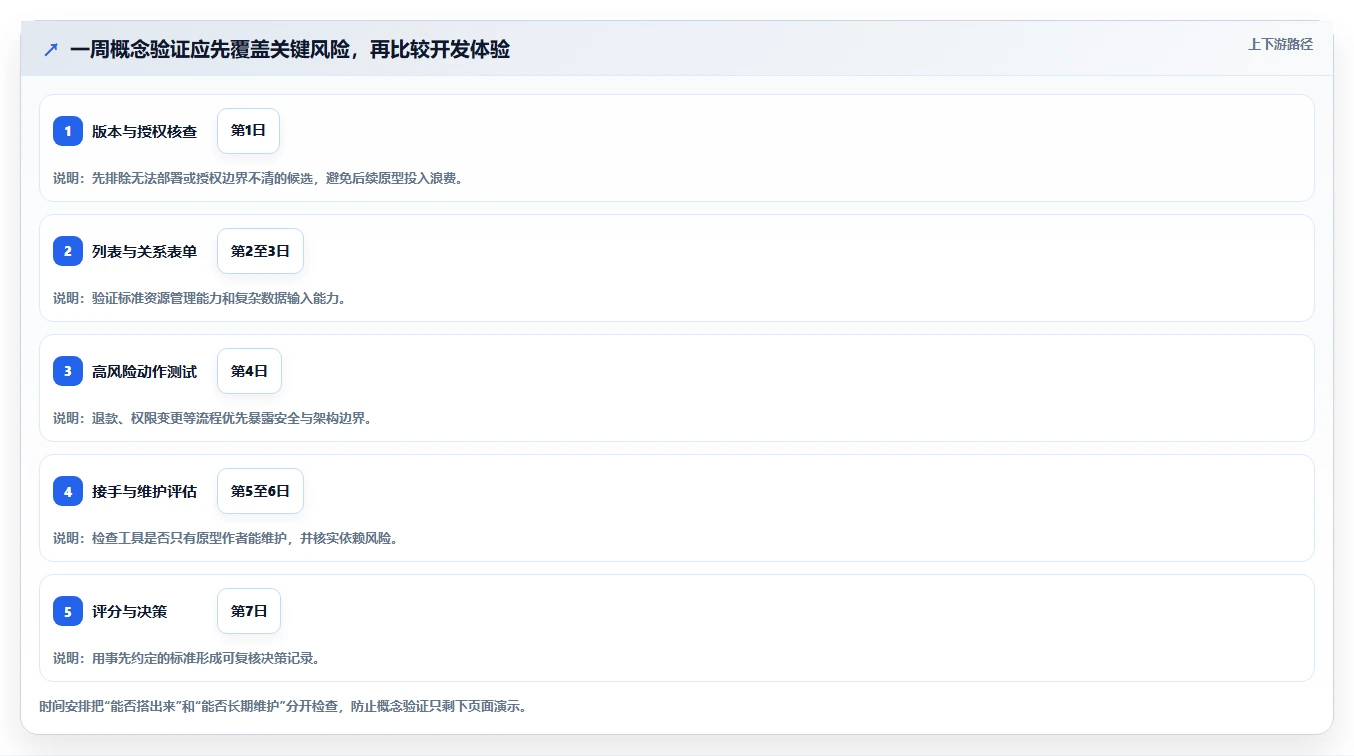The image size is (1354, 756).
Task: Click the description starting 退款、权限变更
Action: (x=213, y=418)
